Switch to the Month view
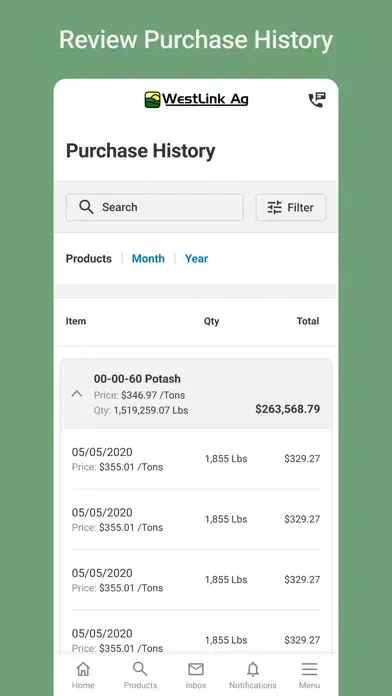The width and height of the screenshot is (392, 696). (x=148, y=259)
